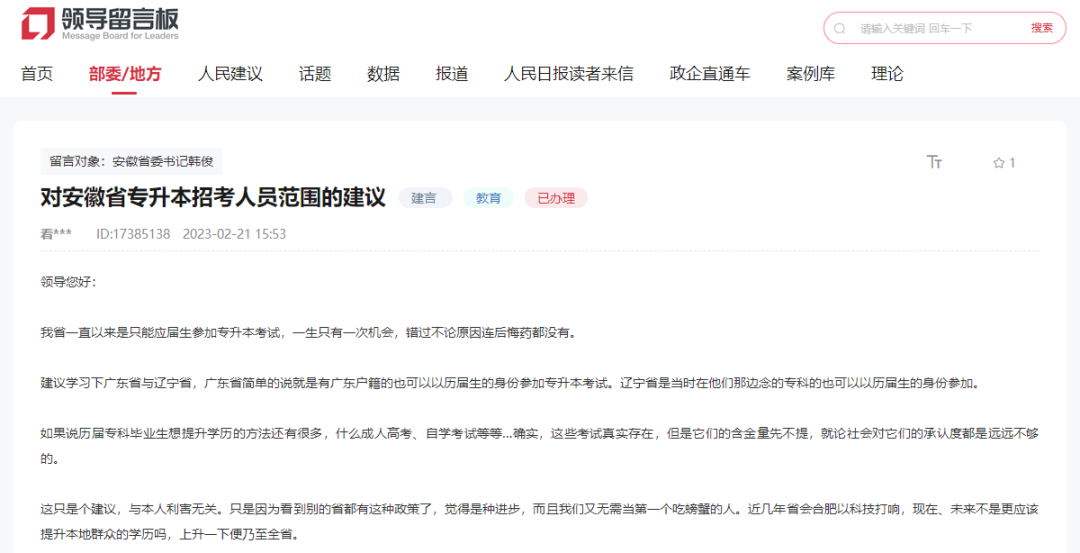Go to the 话题 tab
Screen dimensions: 1080x553
(x=315, y=74)
